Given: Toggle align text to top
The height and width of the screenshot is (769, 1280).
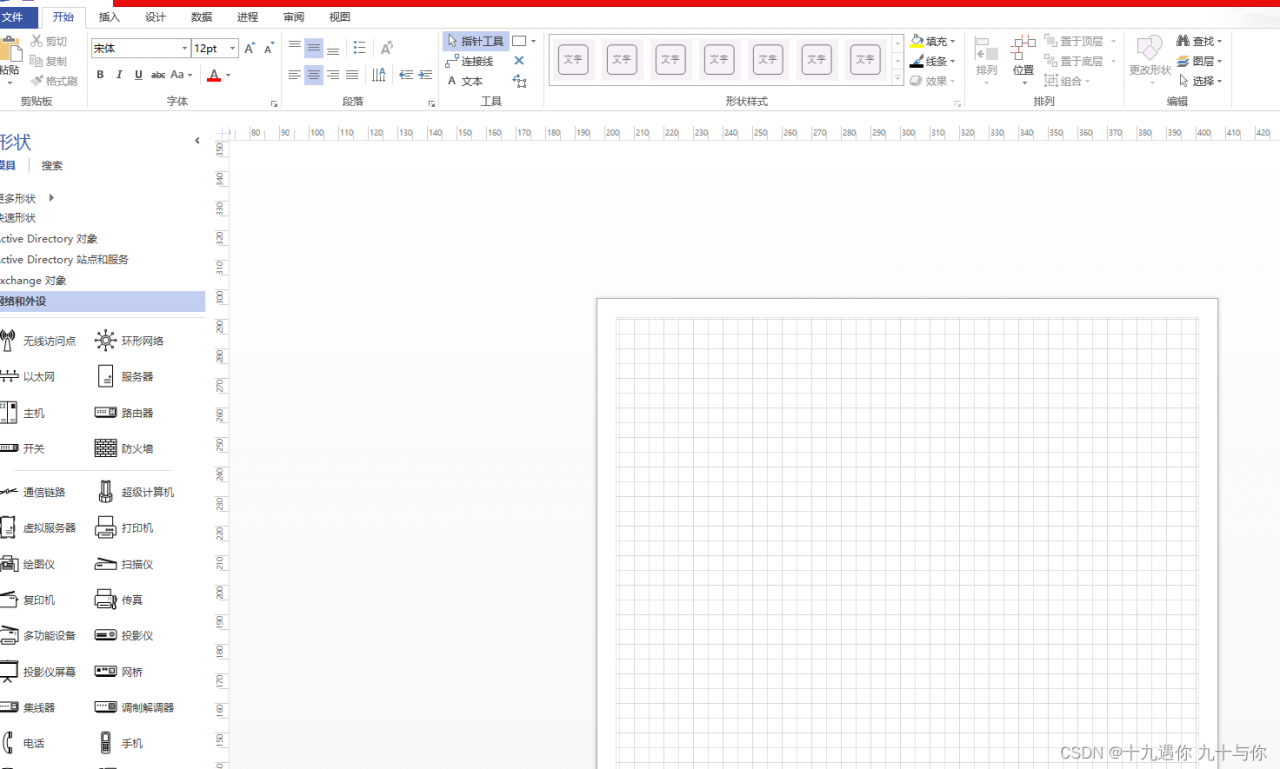Looking at the screenshot, I should [x=294, y=46].
